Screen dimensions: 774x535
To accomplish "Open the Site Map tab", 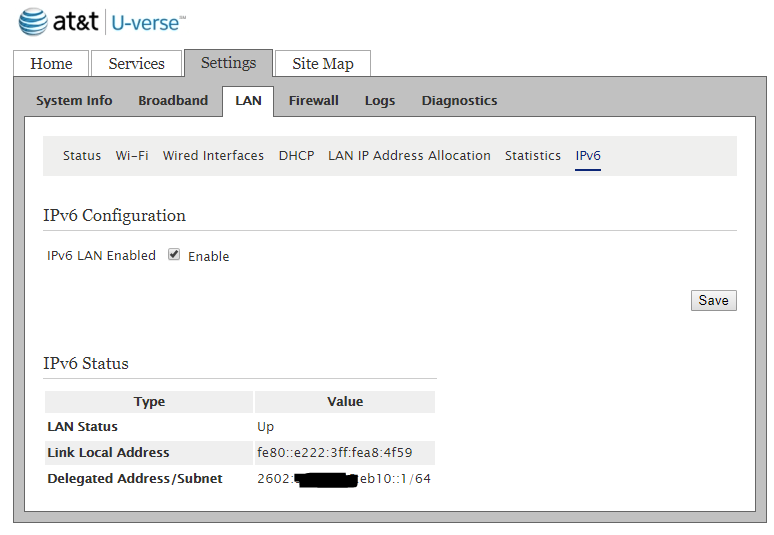I will click(322, 64).
